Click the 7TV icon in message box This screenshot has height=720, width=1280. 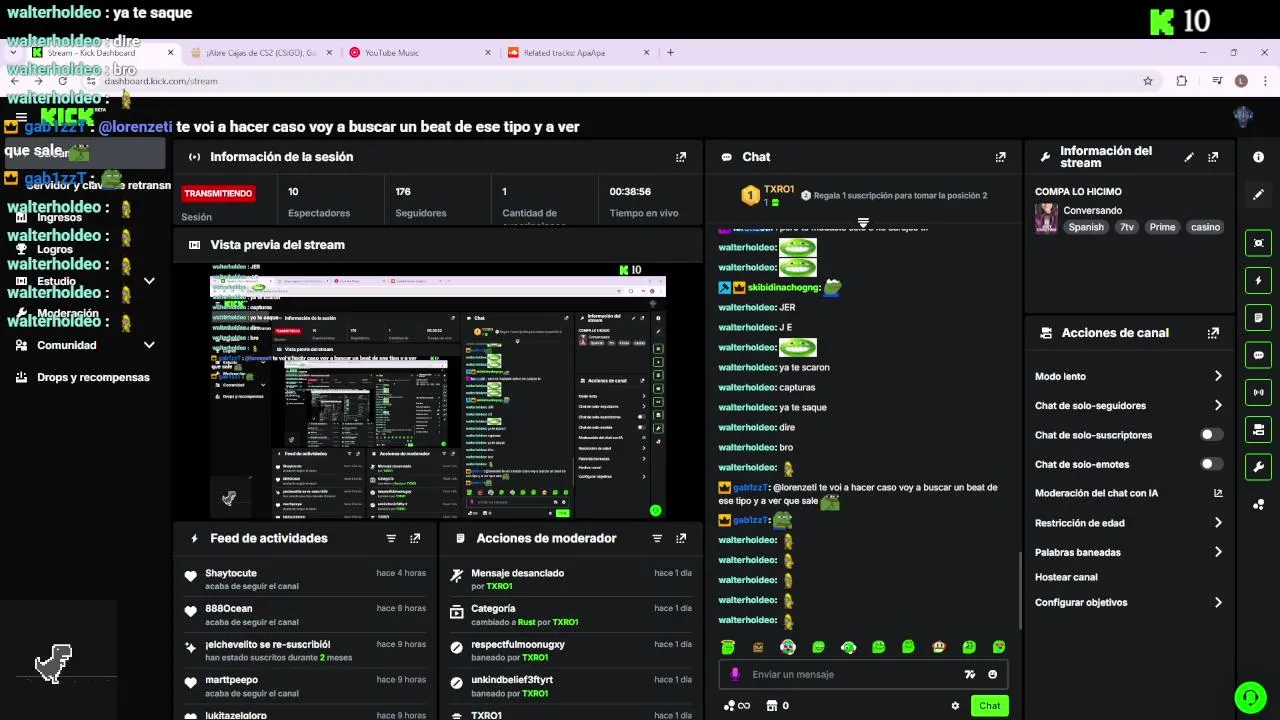coord(969,674)
